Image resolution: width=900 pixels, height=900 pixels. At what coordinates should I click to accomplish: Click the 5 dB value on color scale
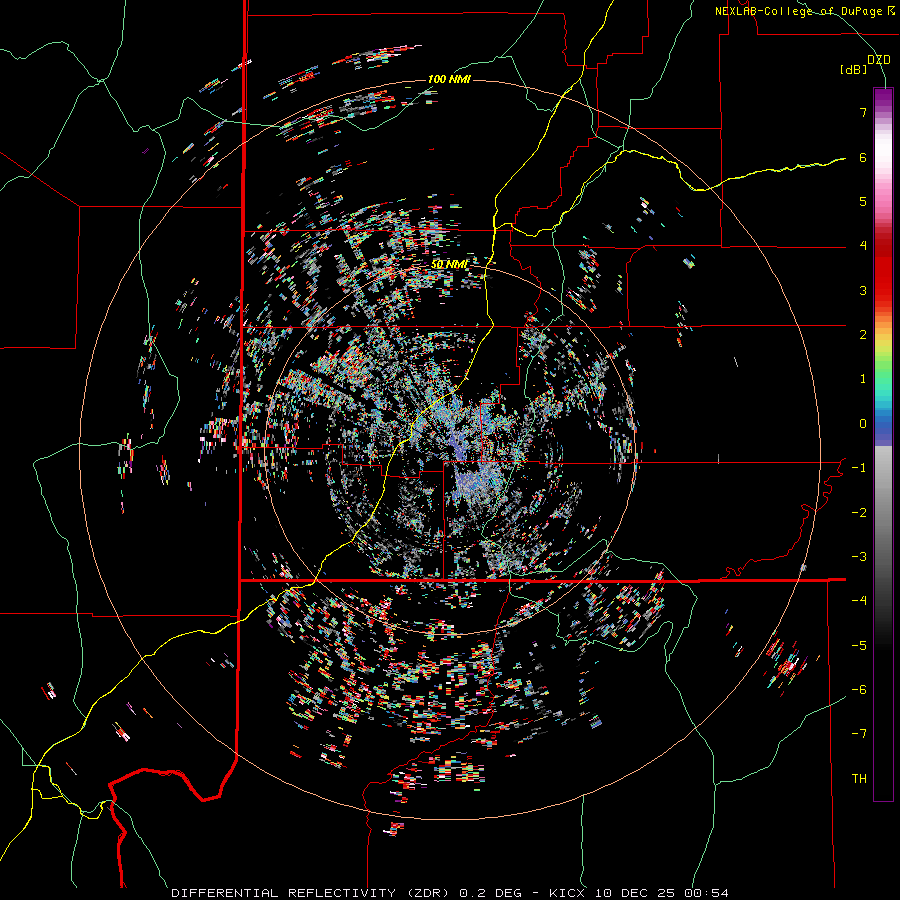863,201
